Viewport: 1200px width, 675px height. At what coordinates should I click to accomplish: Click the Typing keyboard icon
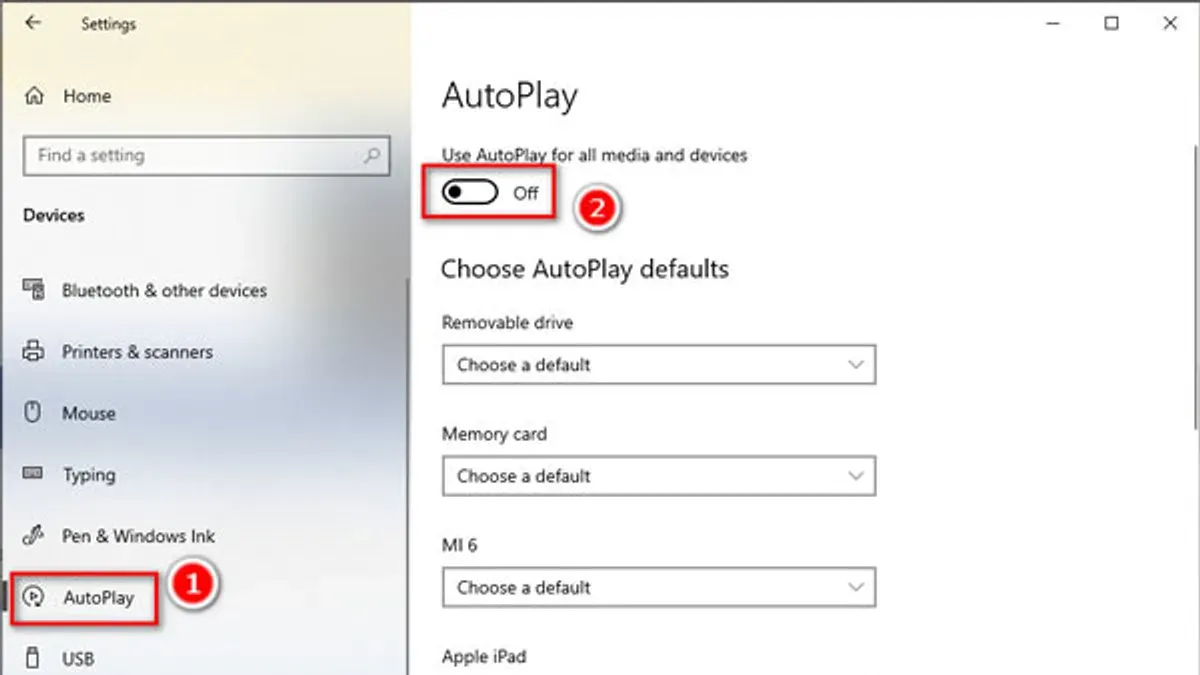33,474
